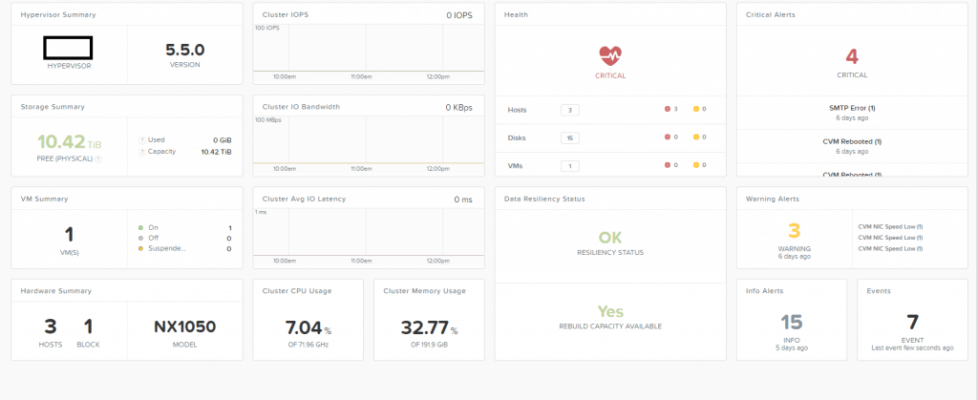The height and width of the screenshot is (400, 978).
Task: Open Disks count box showing 15
Action: point(569,138)
